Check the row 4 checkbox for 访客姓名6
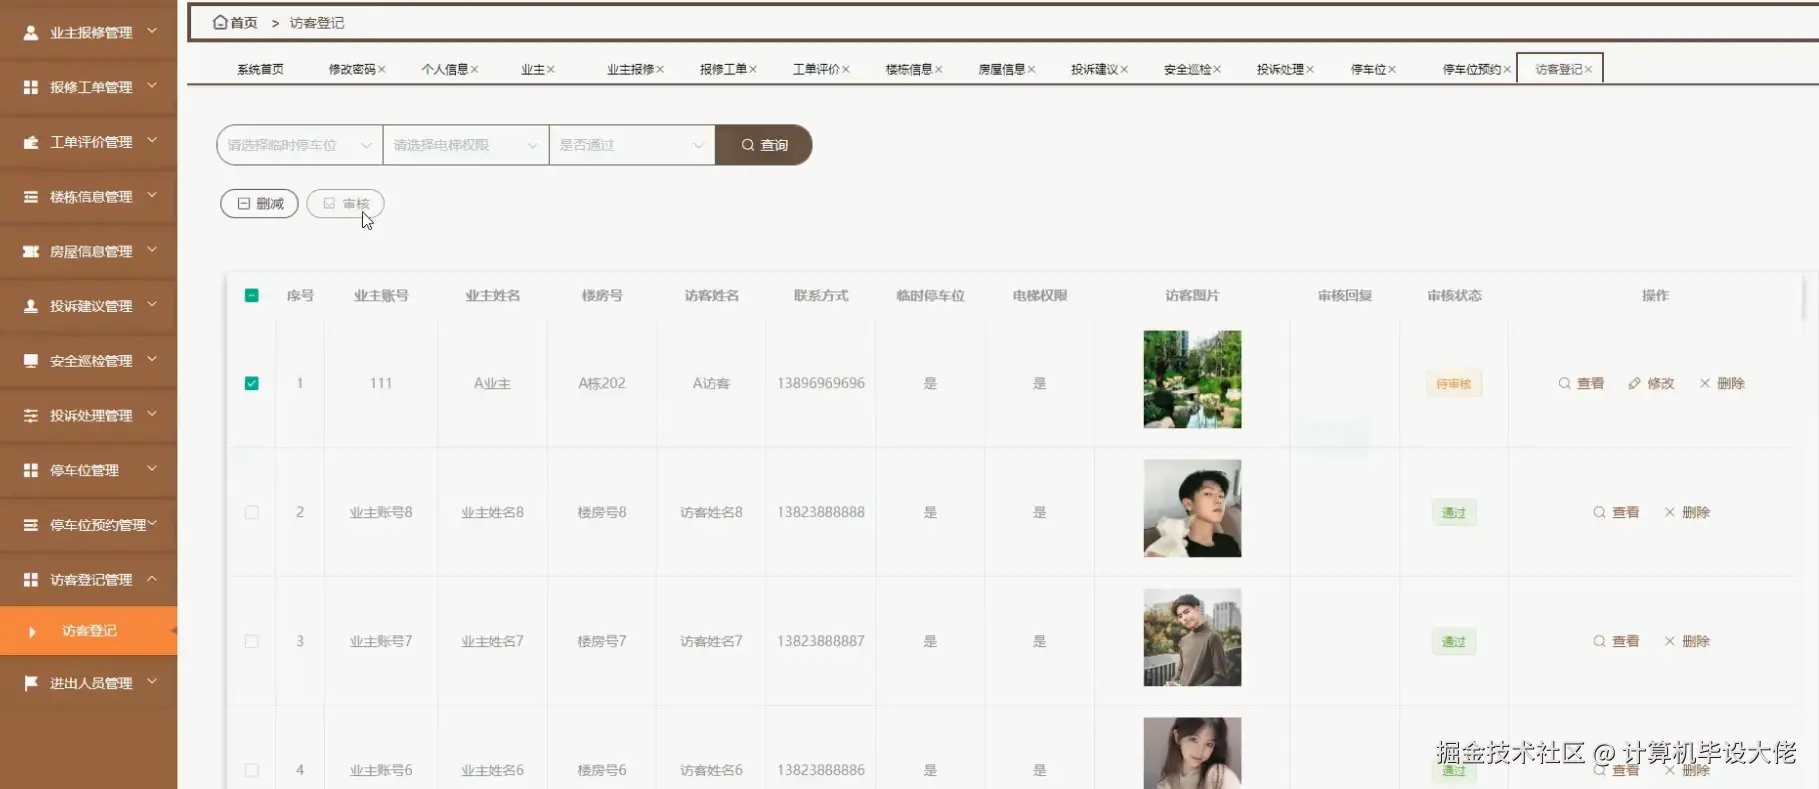 click(252, 770)
